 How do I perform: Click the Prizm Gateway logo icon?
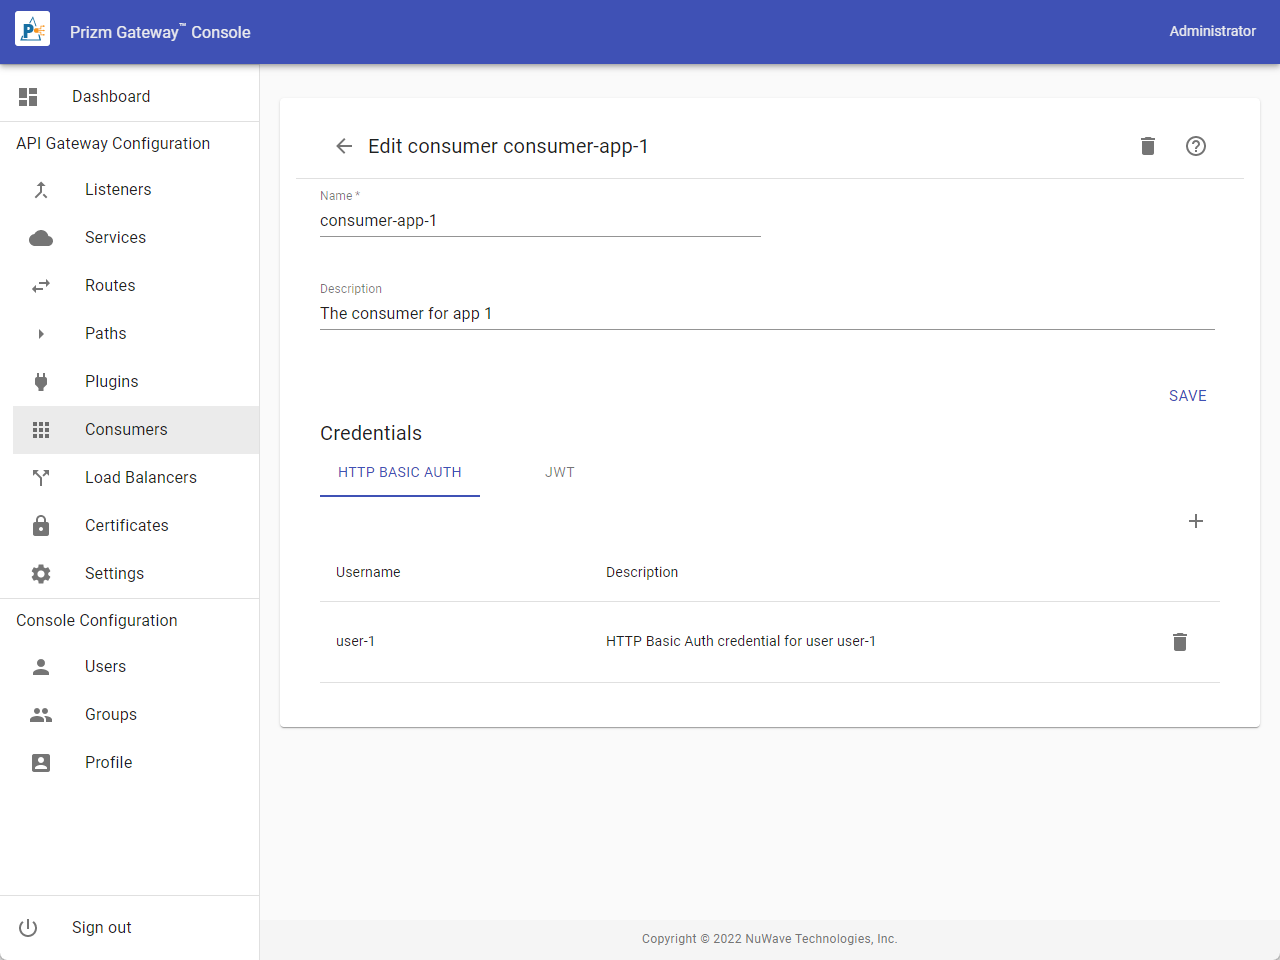(32, 31)
